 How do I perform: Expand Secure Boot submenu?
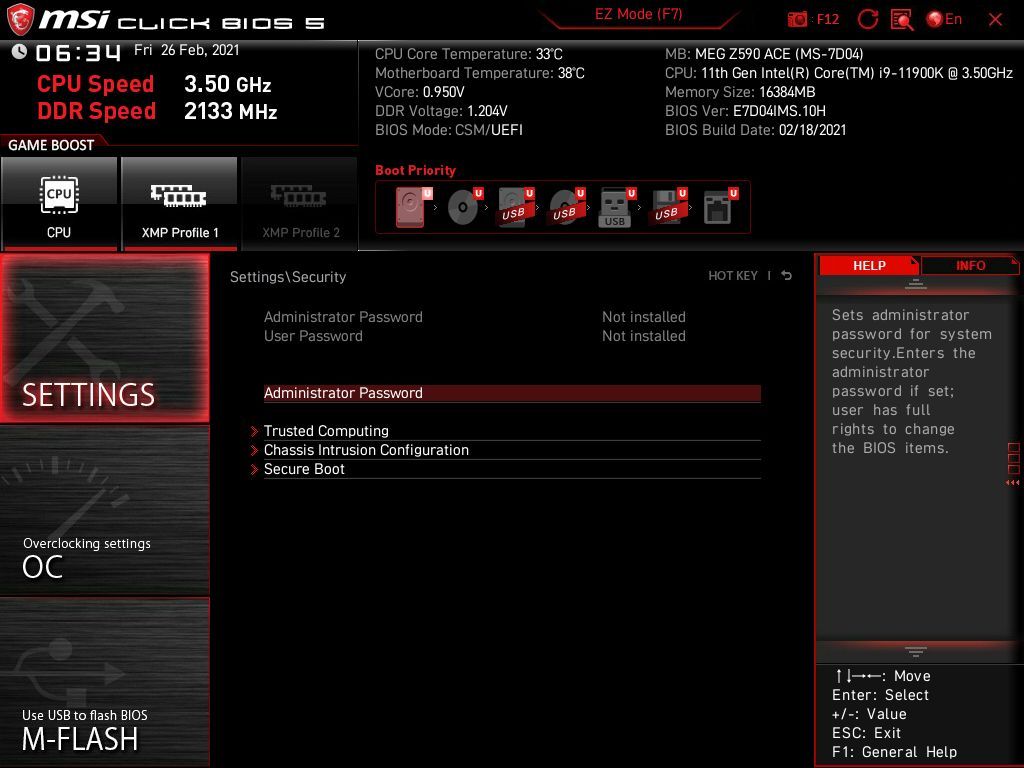[x=512, y=469]
